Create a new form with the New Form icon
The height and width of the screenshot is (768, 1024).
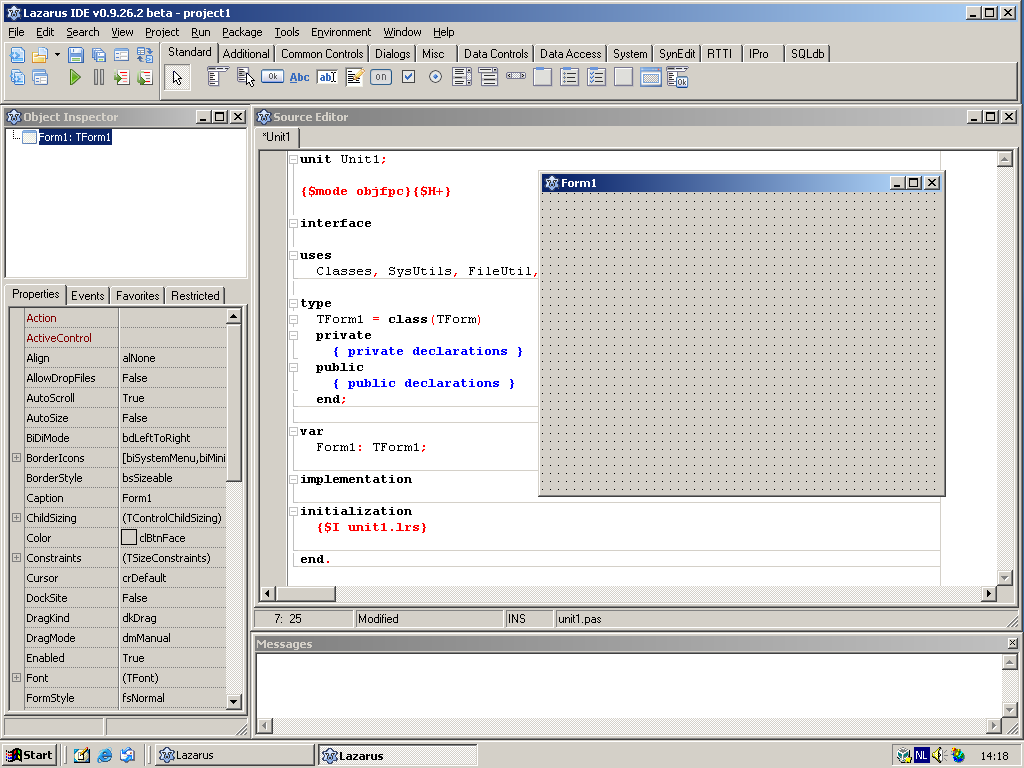pyautogui.click(x=121, y=54)
